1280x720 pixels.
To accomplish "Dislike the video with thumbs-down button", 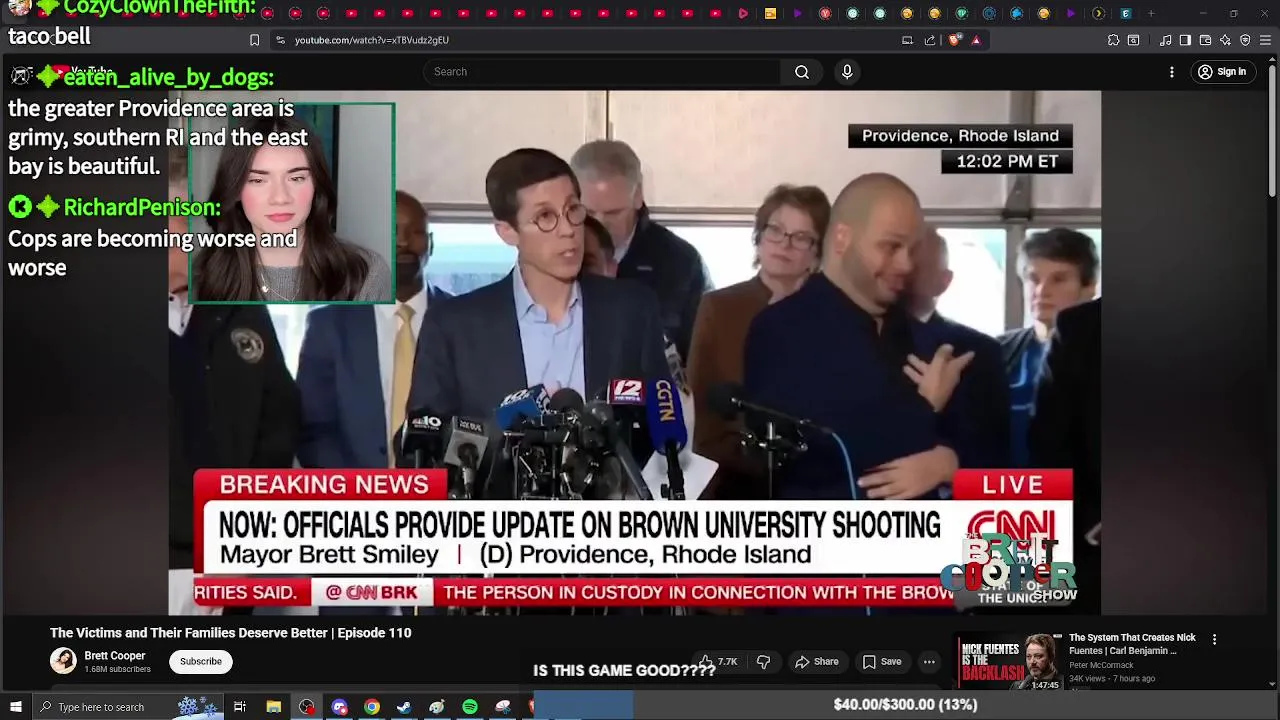I will pyautogui.click(x=763, y=662).
